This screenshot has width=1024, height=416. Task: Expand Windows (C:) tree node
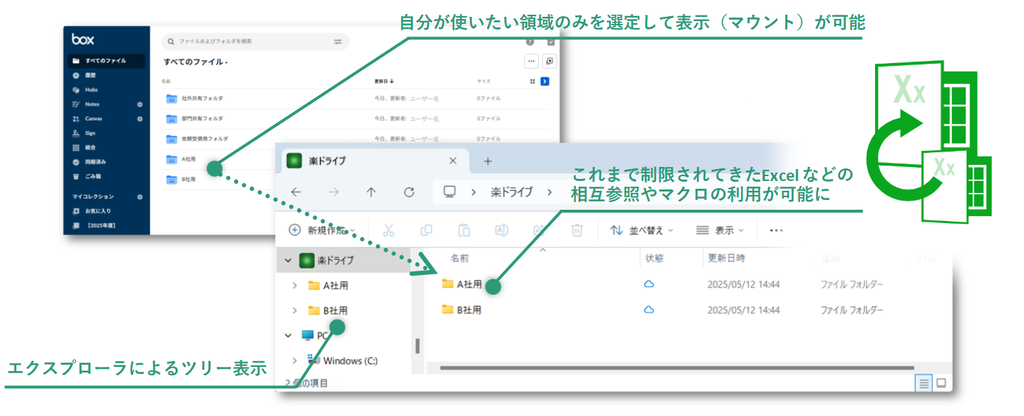pos(295,360)
